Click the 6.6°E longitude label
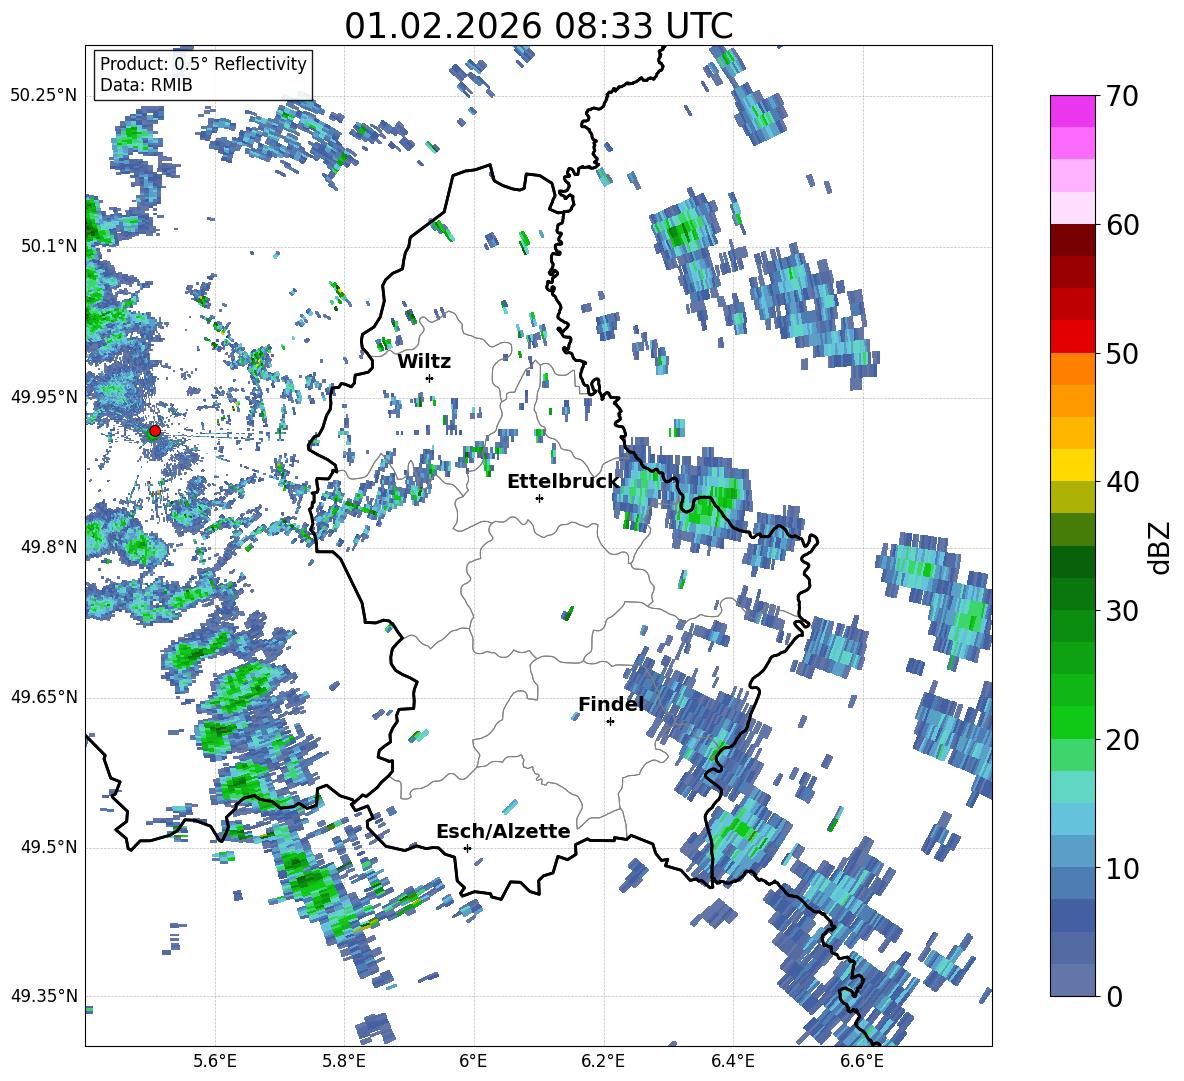Image resolution: width=1184 pixels, height=1081 pixels. pos(862,1061)
